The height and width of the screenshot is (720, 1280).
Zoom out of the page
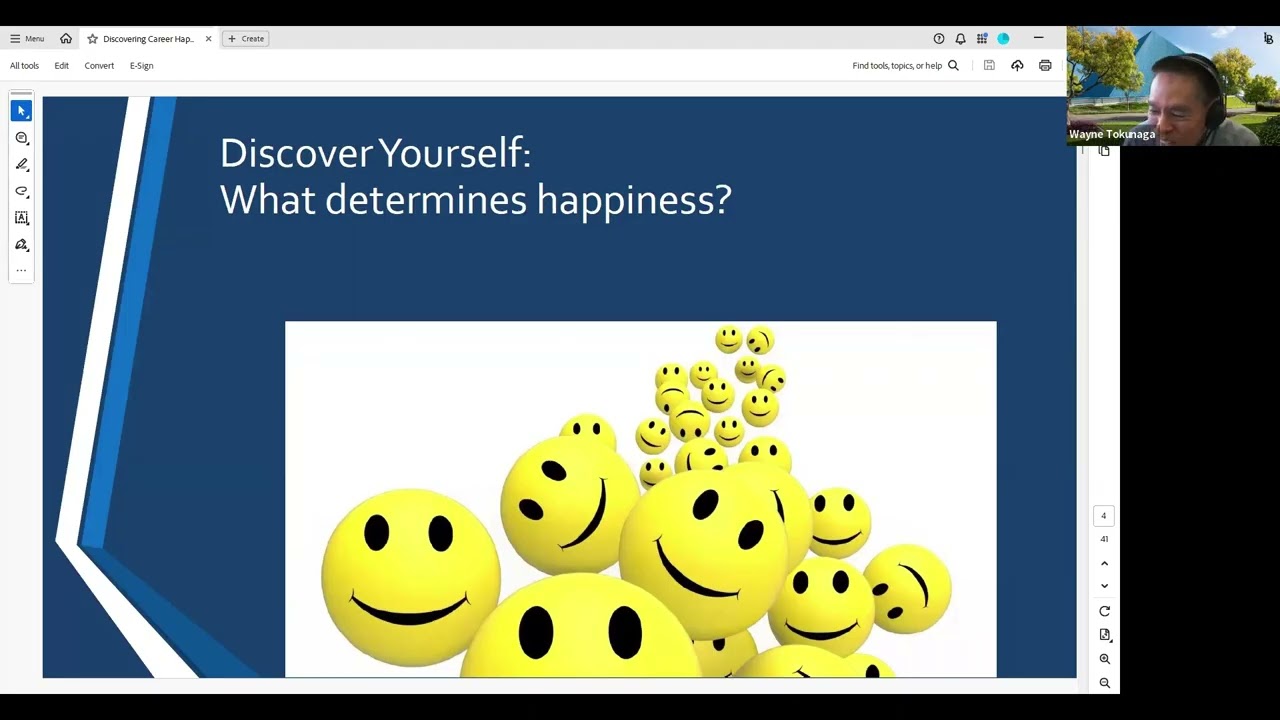click(x=1104, y=683)
